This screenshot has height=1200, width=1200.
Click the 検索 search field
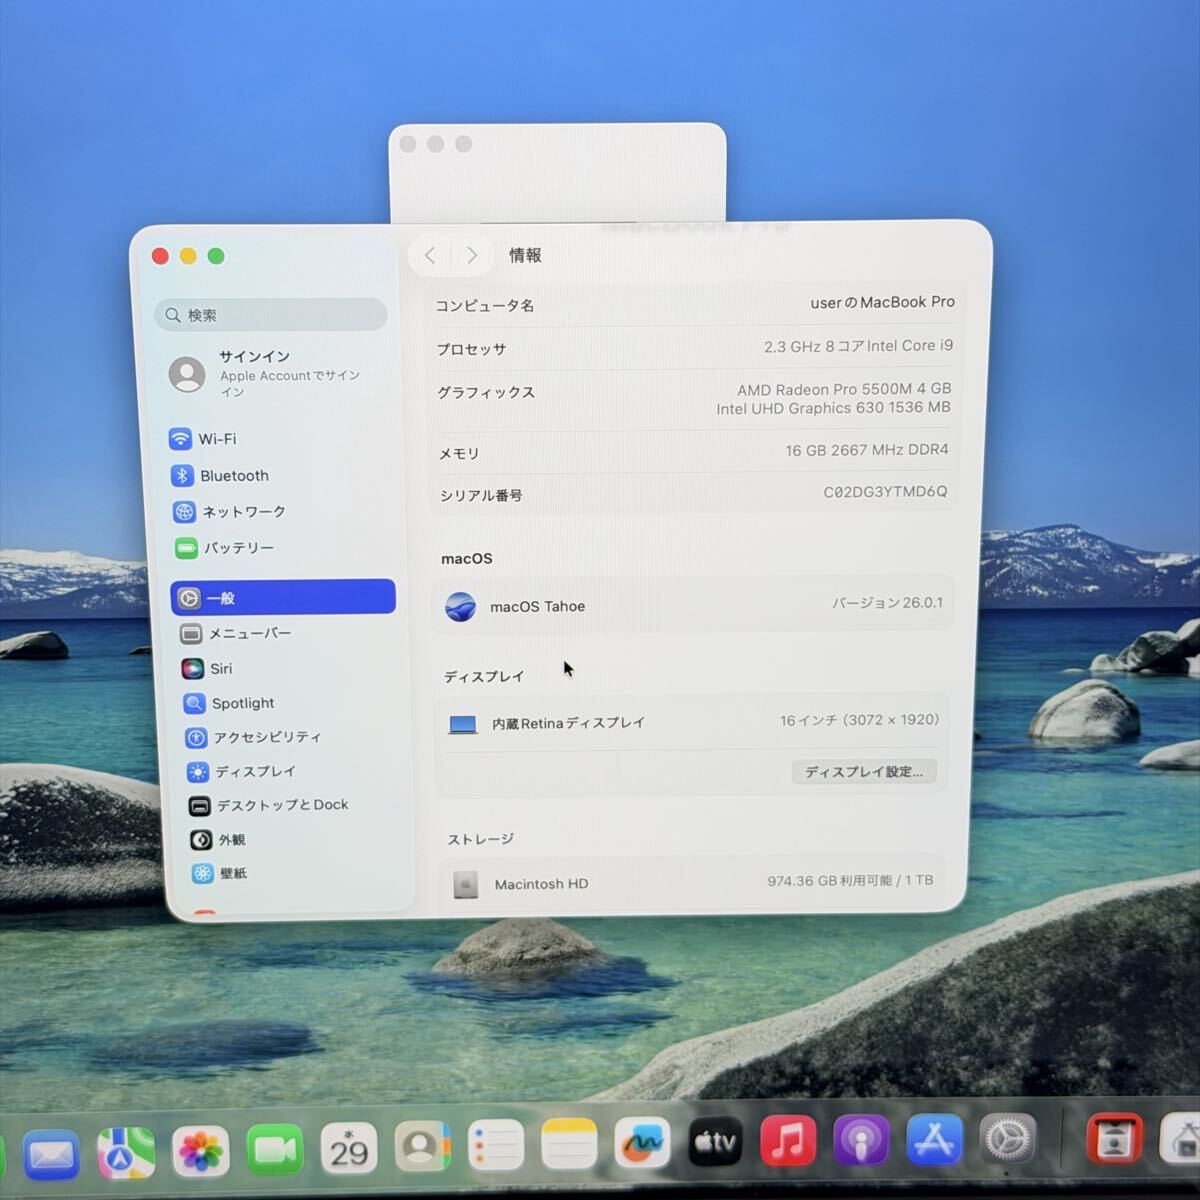point(271,315)
